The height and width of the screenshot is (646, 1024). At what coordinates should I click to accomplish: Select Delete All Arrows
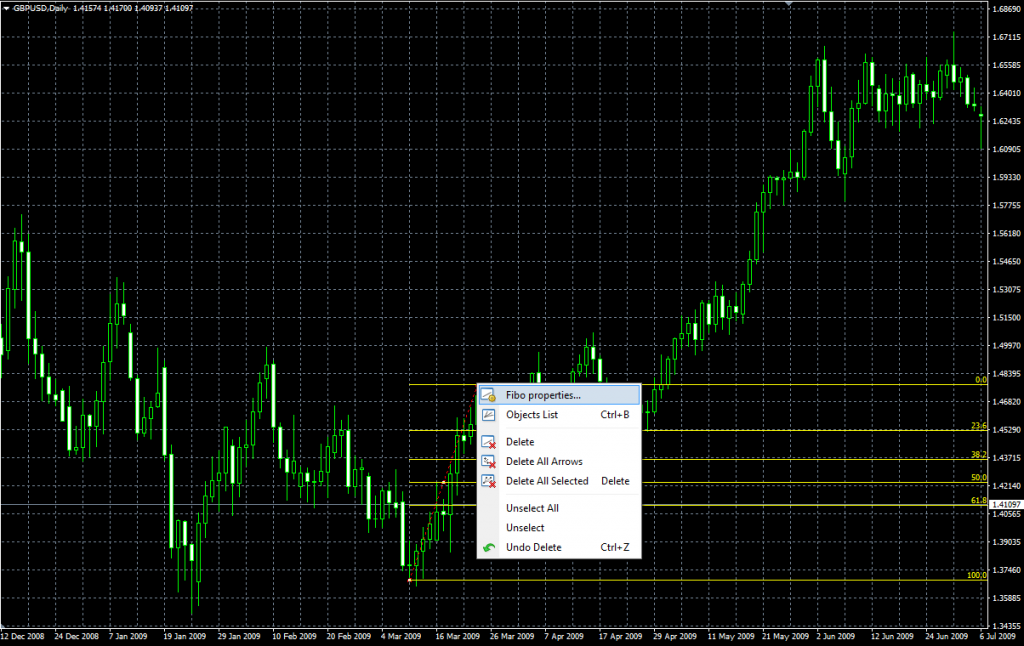tap(559, 462)
